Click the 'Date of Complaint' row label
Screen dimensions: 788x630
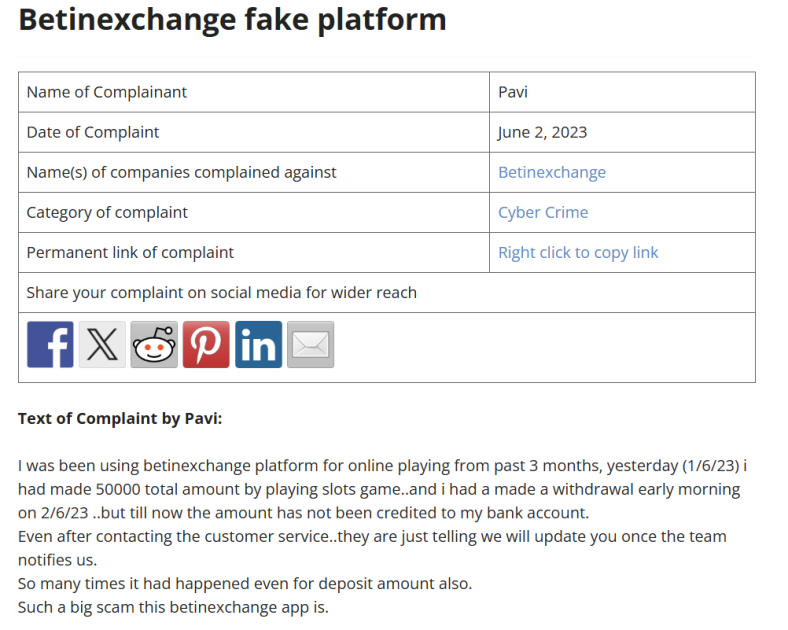tap(93, 132)
